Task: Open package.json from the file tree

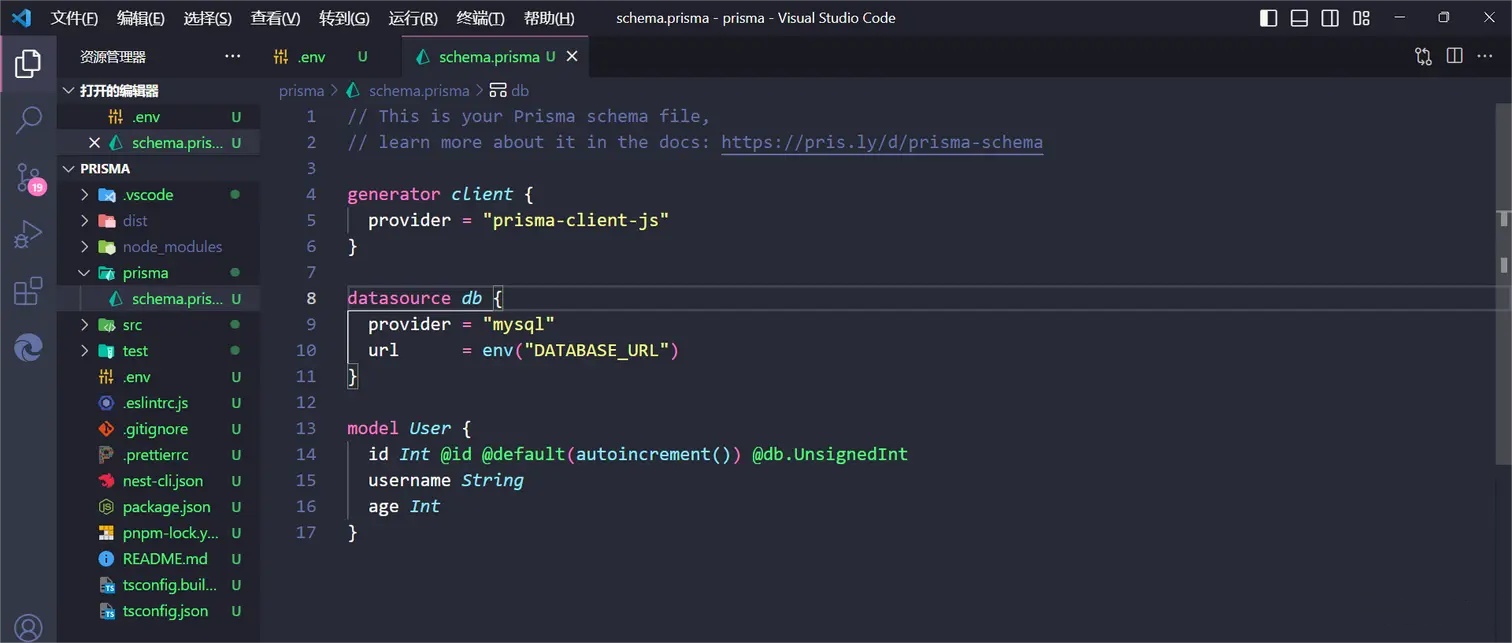Action: click(166, 507)
